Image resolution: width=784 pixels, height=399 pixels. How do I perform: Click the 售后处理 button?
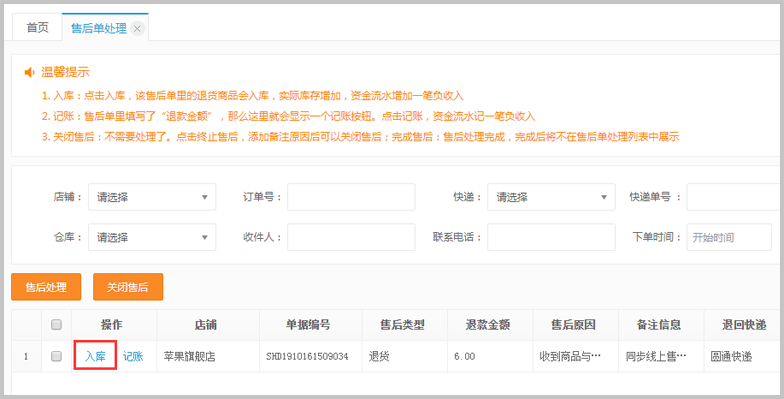(x=46, y=287)
